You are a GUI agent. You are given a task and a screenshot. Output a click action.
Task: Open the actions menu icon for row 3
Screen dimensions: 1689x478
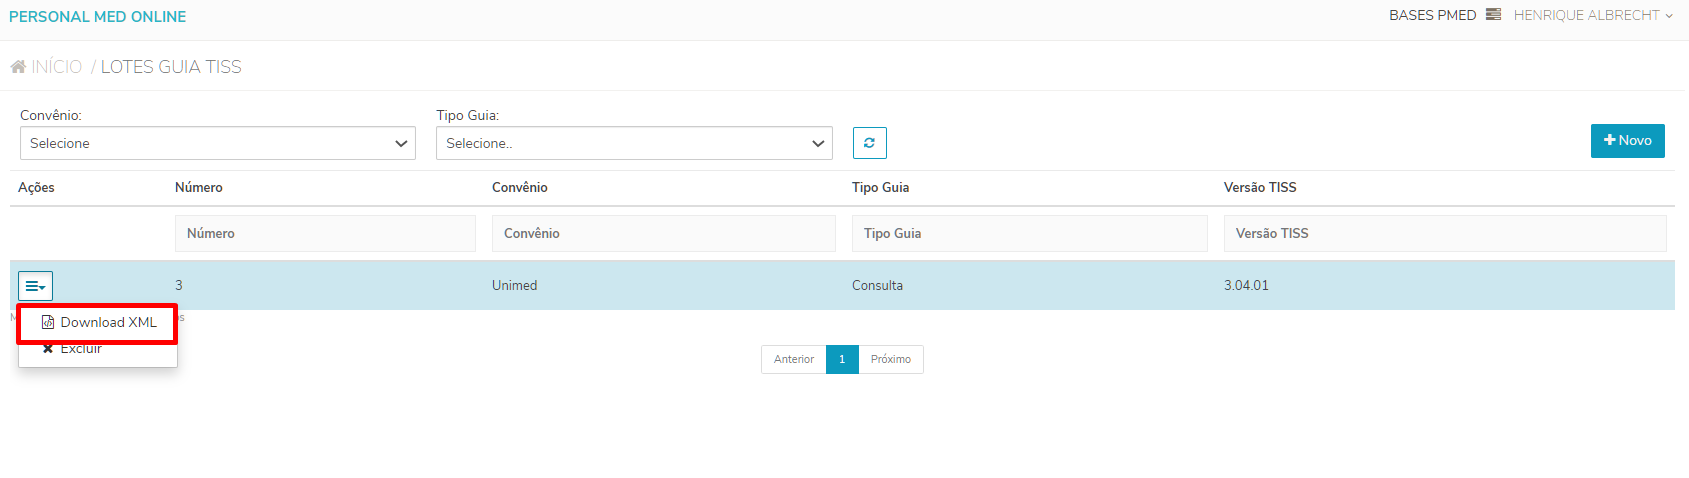tap(35, 286)
